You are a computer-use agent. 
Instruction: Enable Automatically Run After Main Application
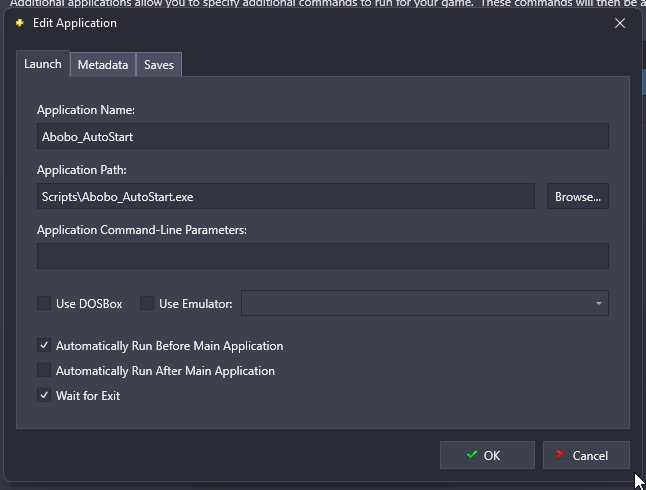click(44, 371)
